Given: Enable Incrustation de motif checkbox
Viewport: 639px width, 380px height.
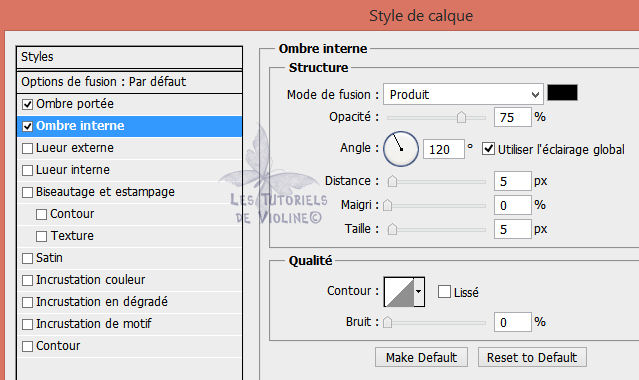Looking at the screenshot, I should (x=27, y=325).
